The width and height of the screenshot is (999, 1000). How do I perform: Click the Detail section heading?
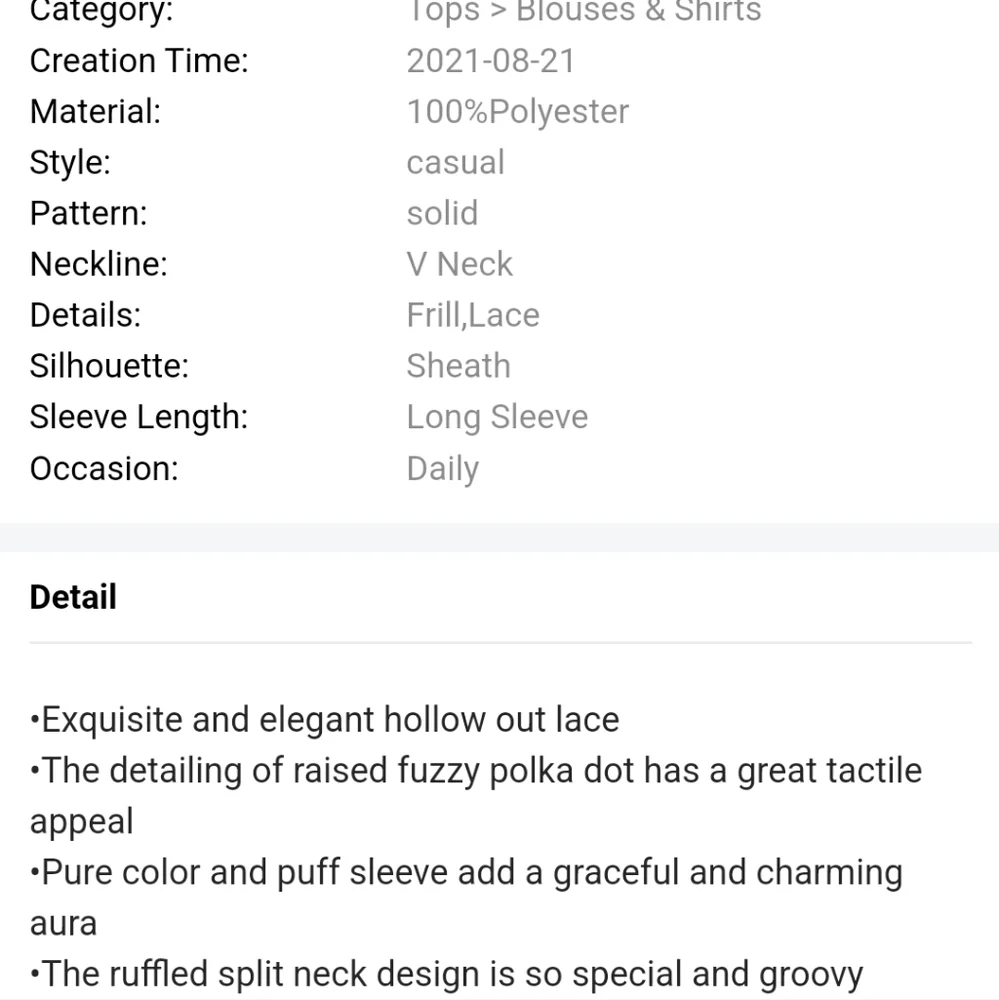(73, 597)
